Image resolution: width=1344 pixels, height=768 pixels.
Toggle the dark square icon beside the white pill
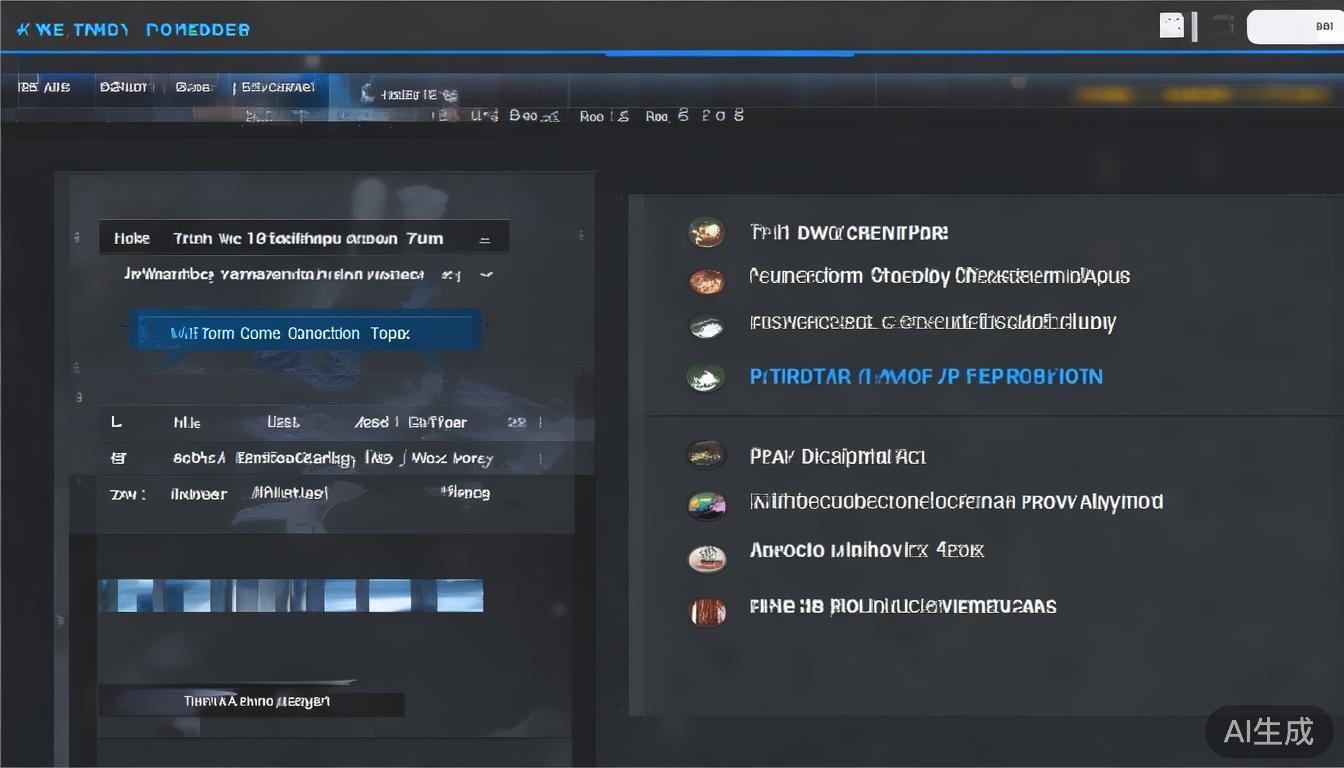[x=1221, y=26]
